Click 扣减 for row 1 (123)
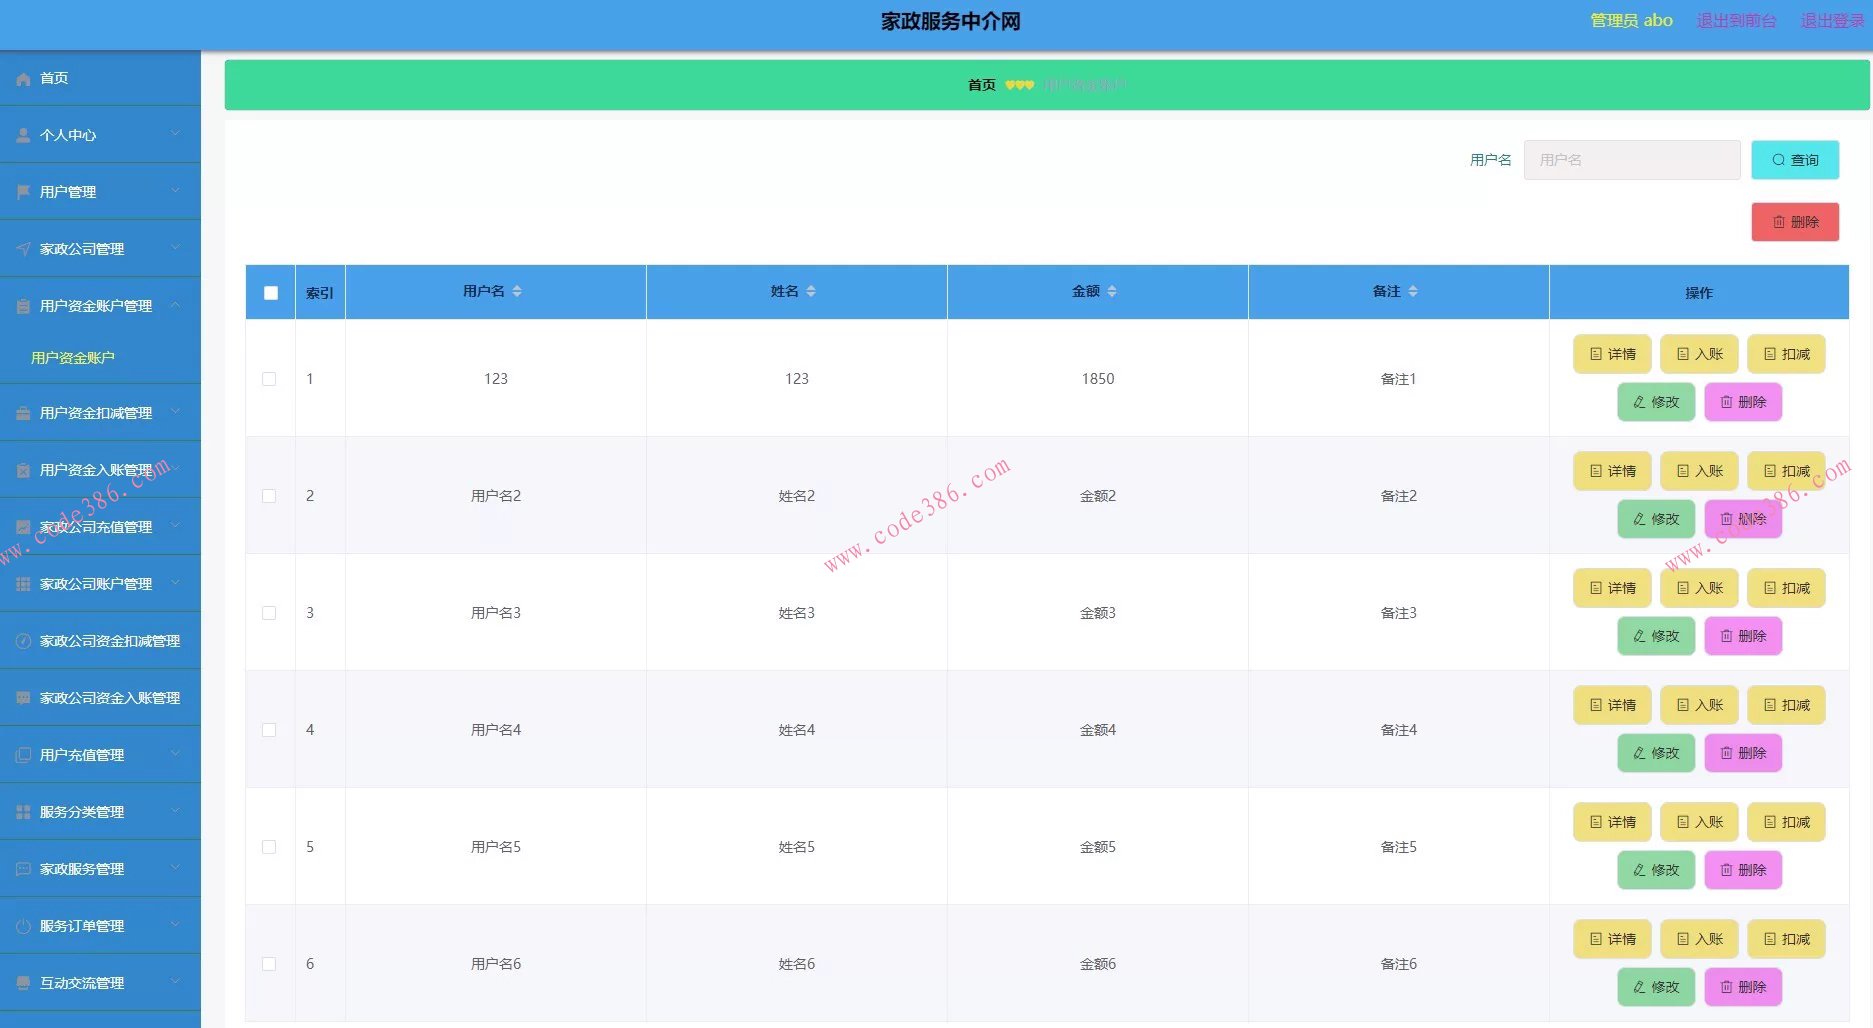Image resolution: width=1873 pixels, height=1028 pixels. click(1786, 354)
